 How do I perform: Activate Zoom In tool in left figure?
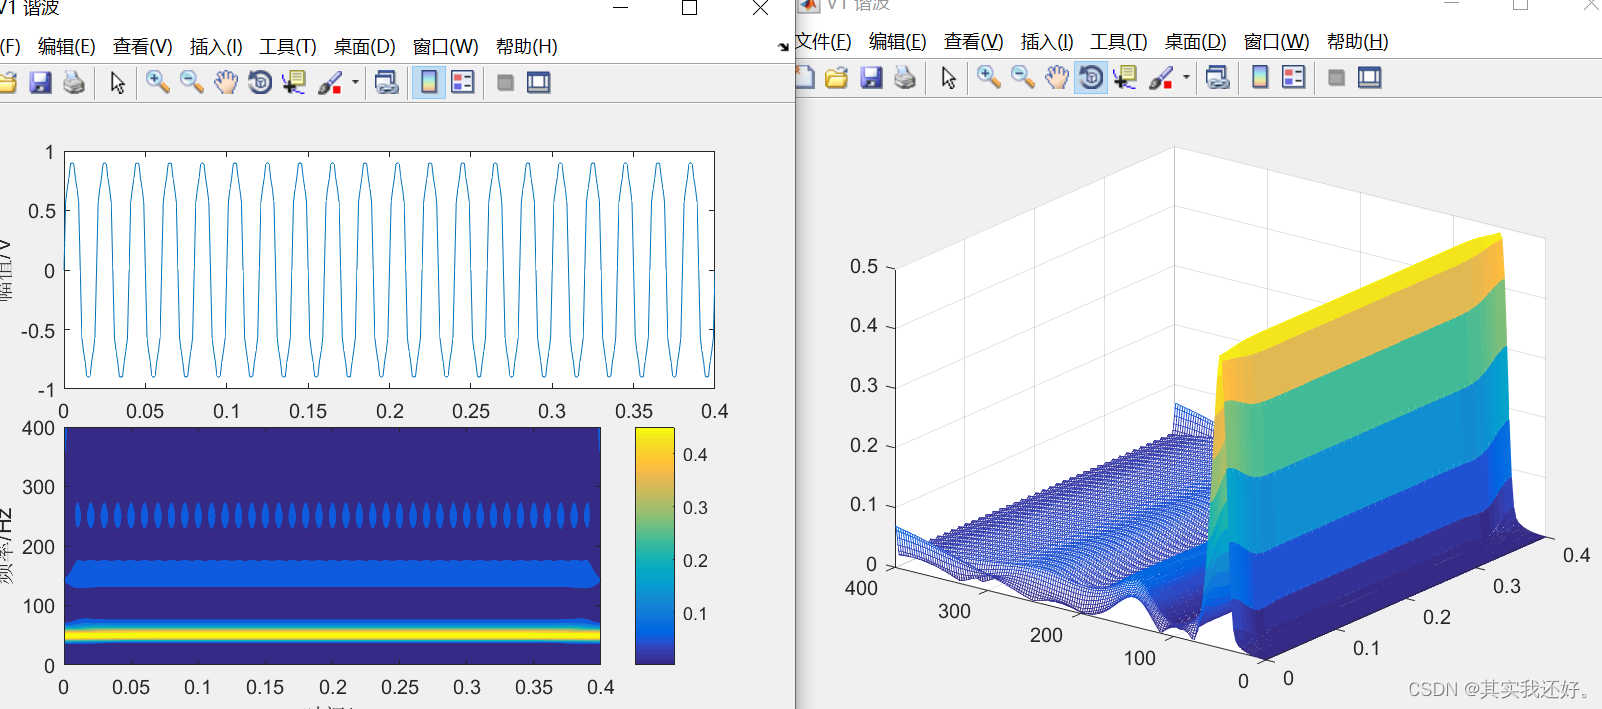pos(157,83)
